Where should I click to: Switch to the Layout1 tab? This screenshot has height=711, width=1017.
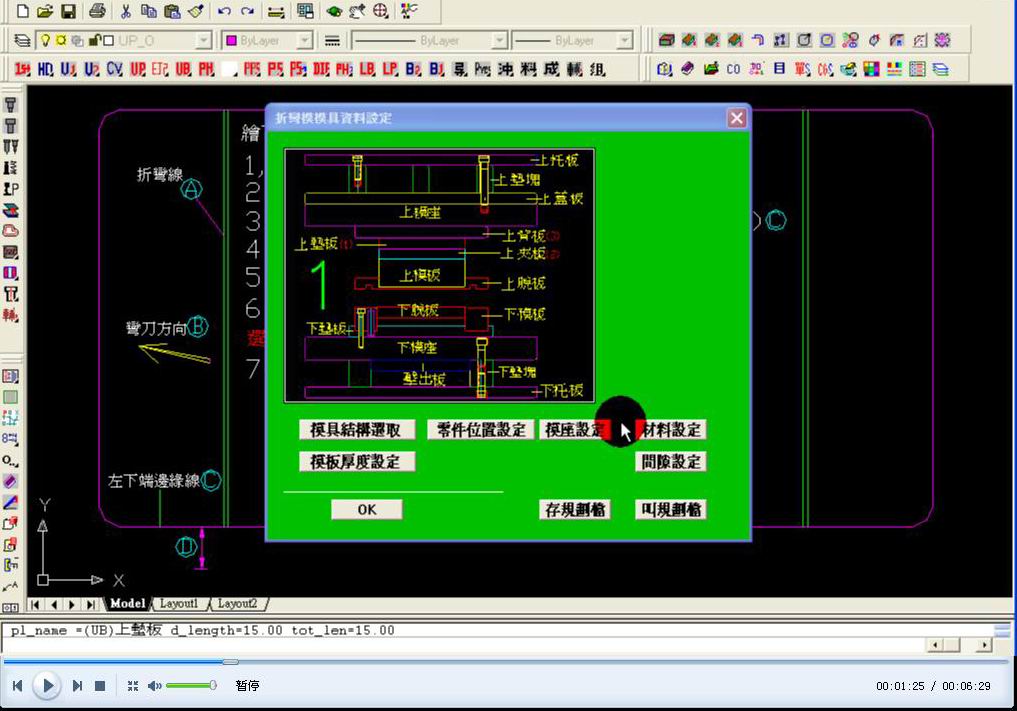pos(178,603)
